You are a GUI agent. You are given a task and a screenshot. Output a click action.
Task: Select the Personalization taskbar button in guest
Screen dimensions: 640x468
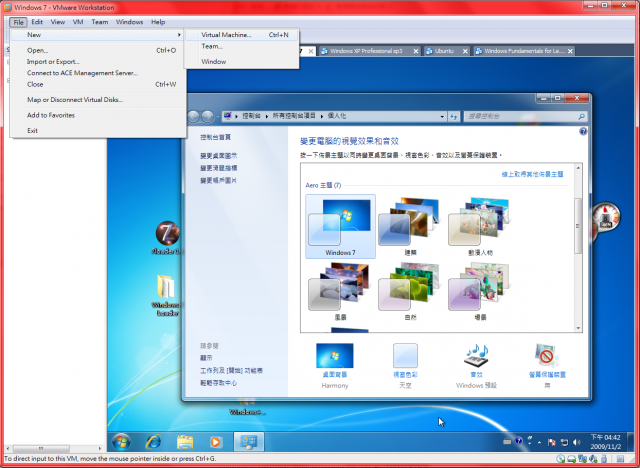(249, 442)
